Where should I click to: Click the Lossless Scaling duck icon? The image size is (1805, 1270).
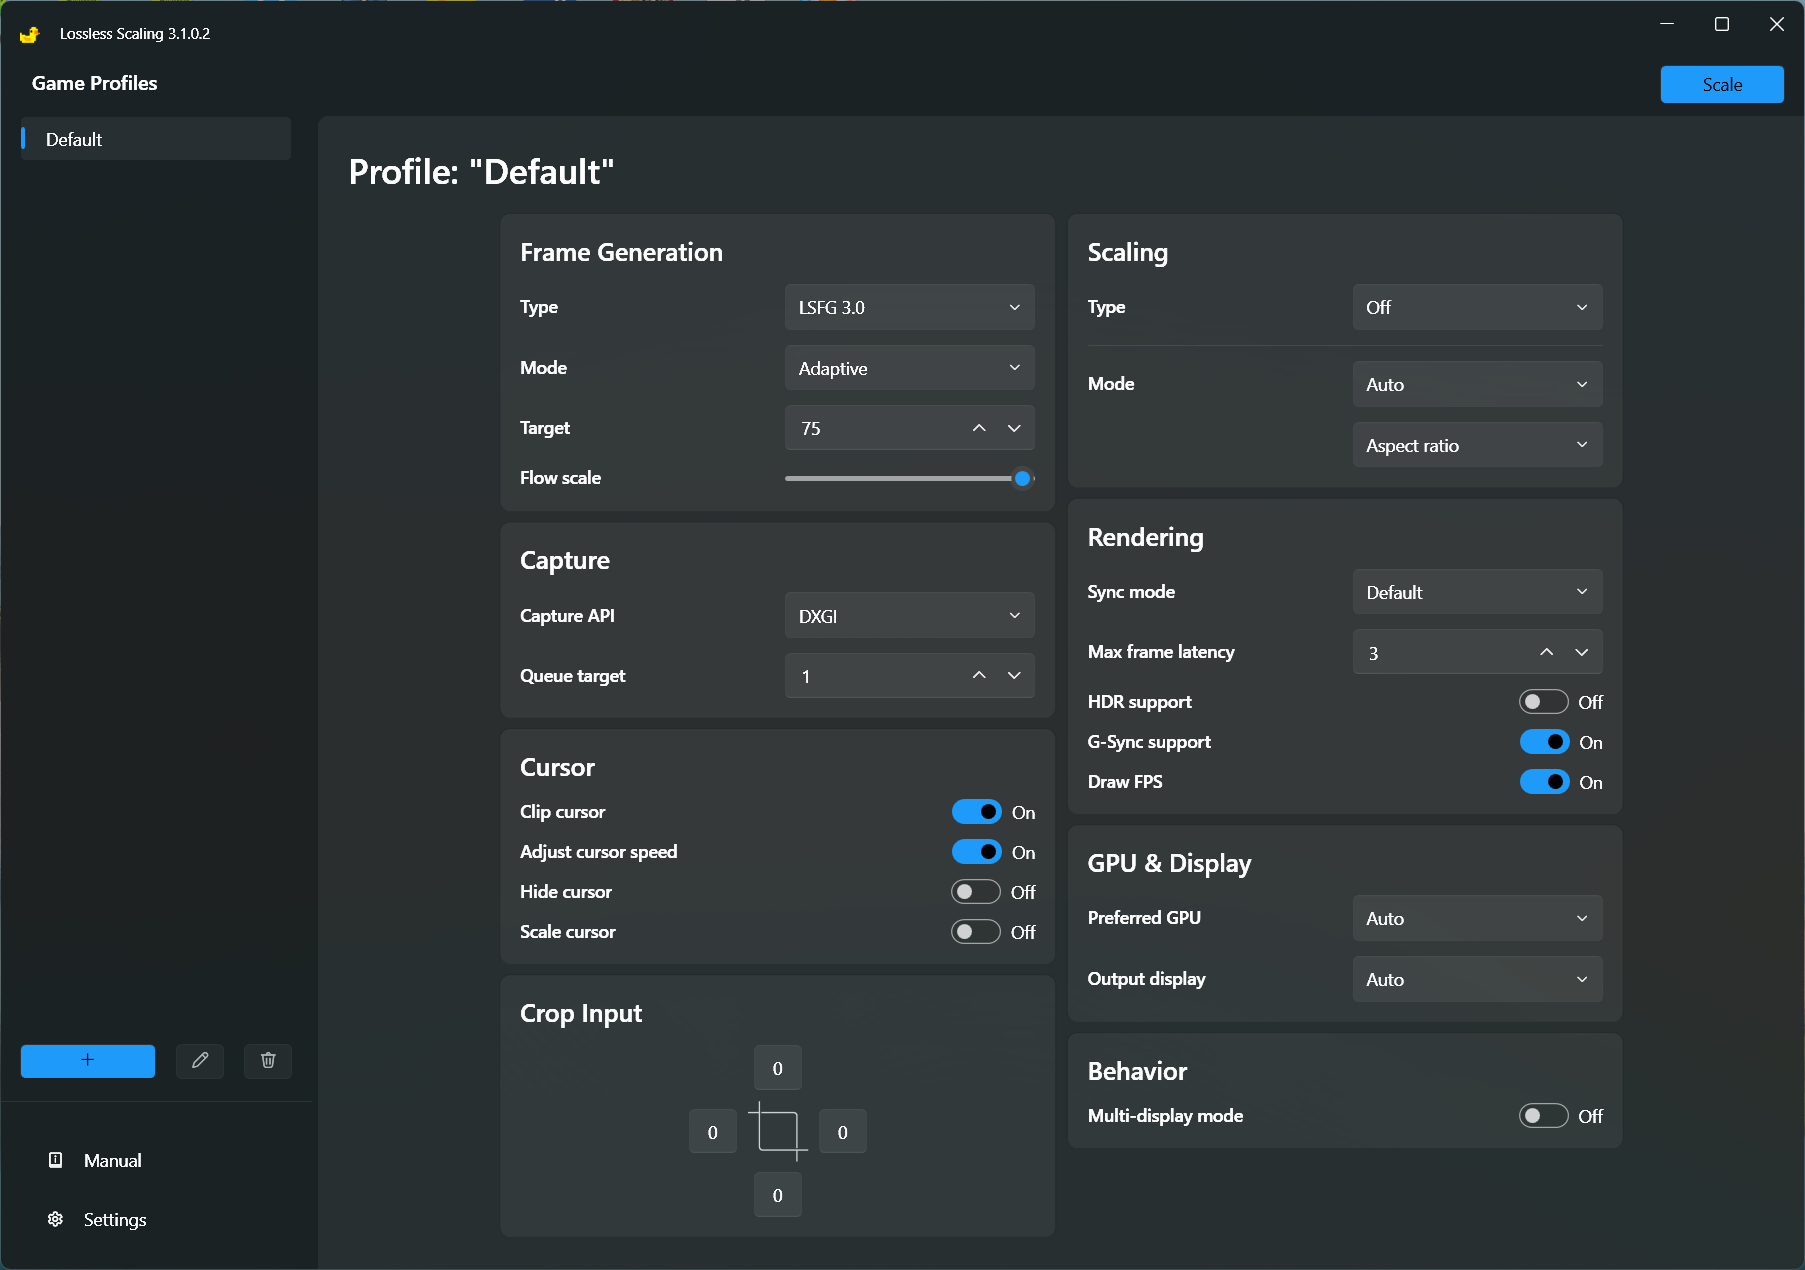pyautogui.click(x=29, y=34)
